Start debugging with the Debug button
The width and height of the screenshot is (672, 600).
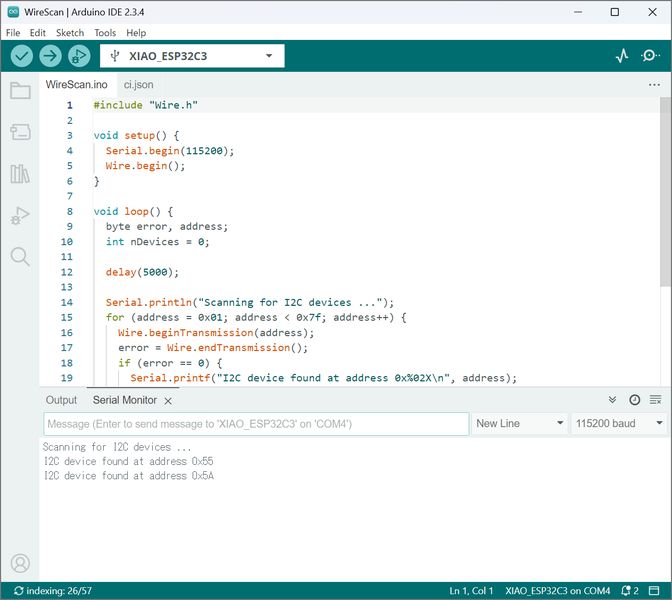[79, 56]
